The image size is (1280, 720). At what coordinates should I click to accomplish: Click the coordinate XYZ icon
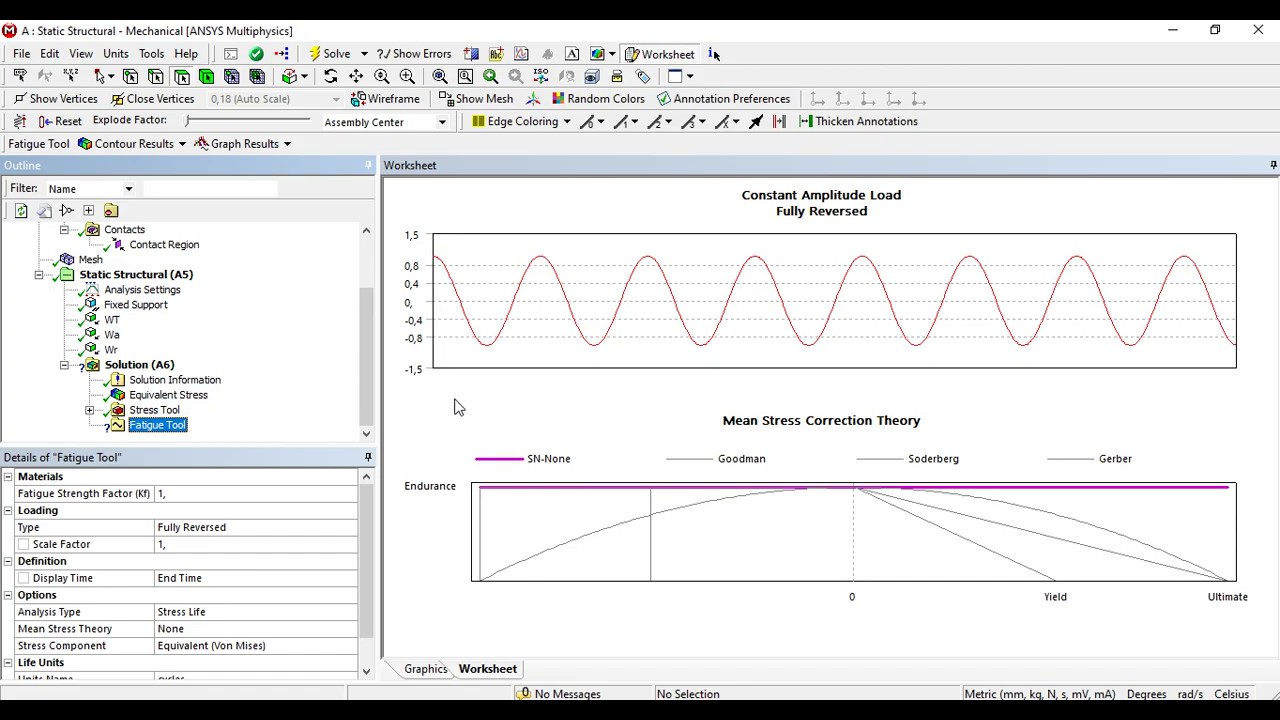(71, 76)
